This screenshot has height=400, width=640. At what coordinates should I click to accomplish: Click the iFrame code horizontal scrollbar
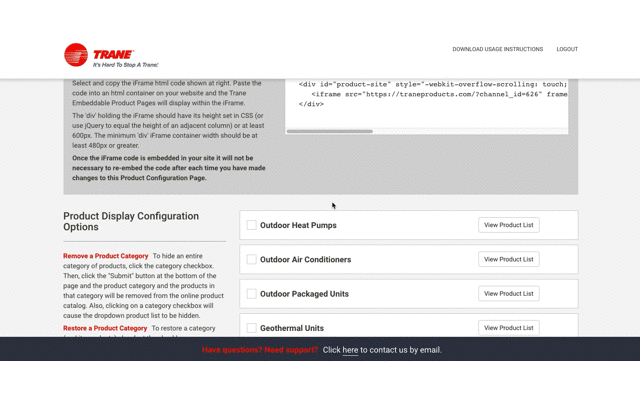pos(330,131)
